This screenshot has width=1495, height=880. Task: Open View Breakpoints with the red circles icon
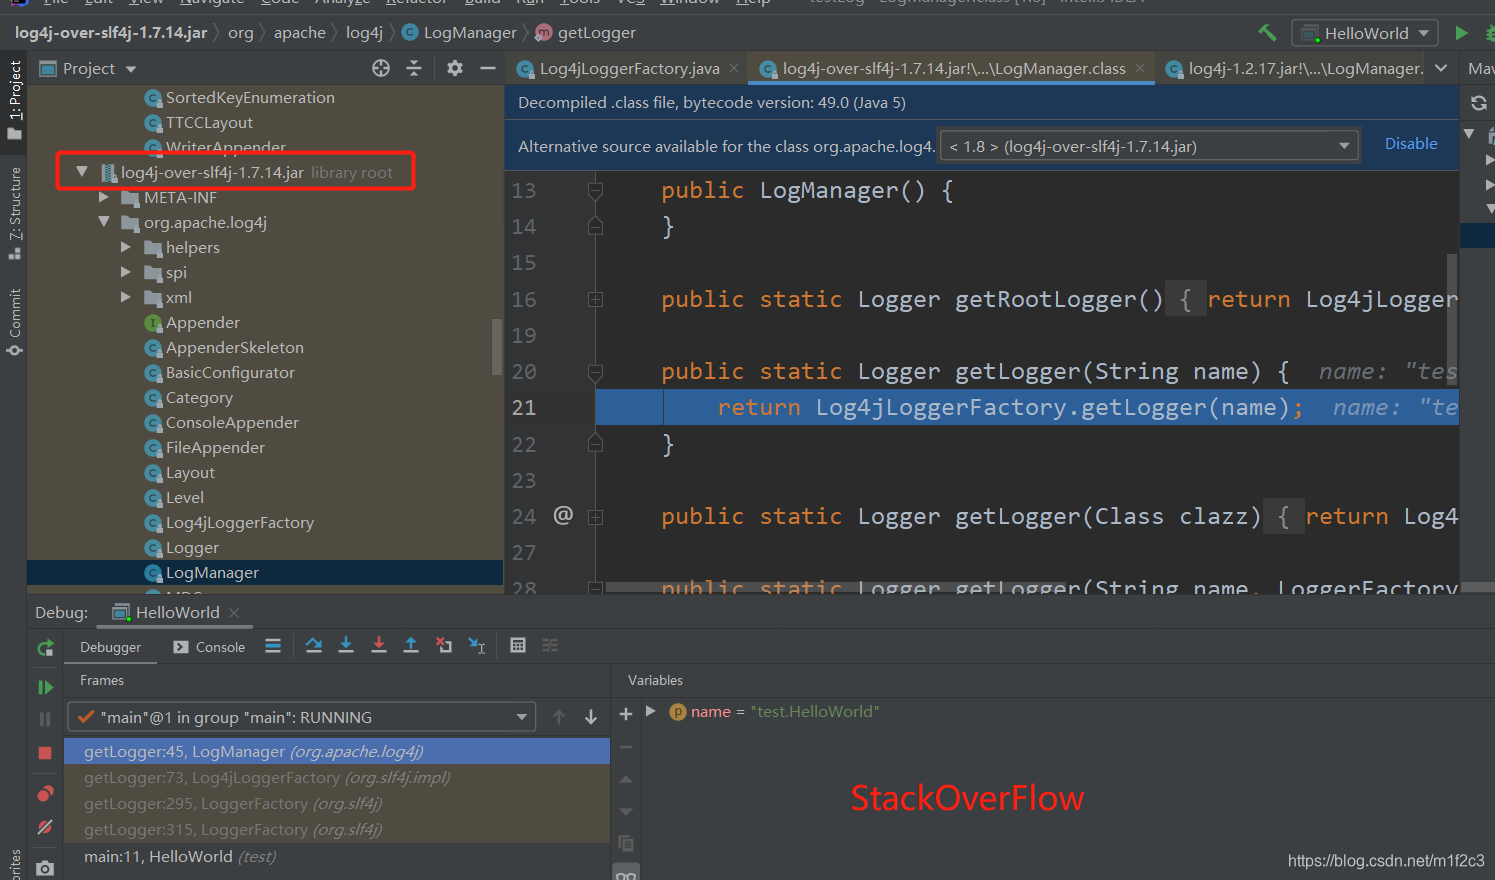tap(45, 794)
